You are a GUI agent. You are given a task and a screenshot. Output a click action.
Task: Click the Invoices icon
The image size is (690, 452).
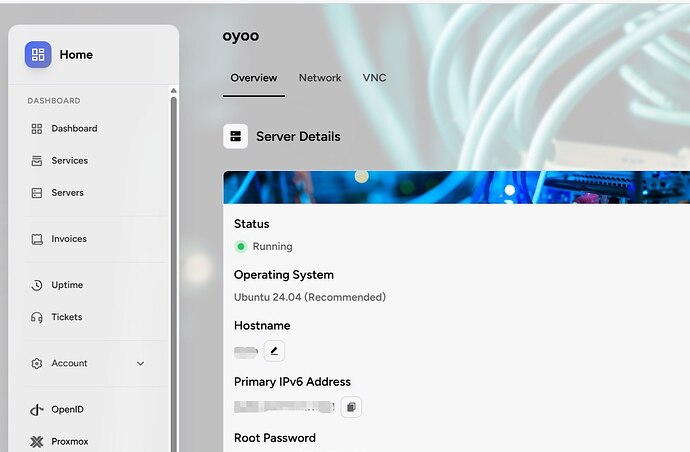pos(37,239)
